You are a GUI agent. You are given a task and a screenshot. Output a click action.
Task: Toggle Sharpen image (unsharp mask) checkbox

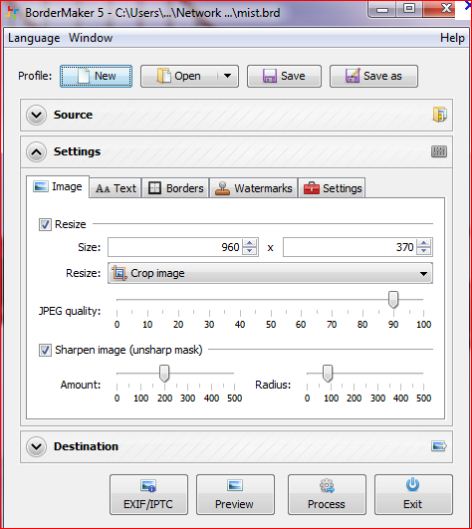click(x=45, y=350)
